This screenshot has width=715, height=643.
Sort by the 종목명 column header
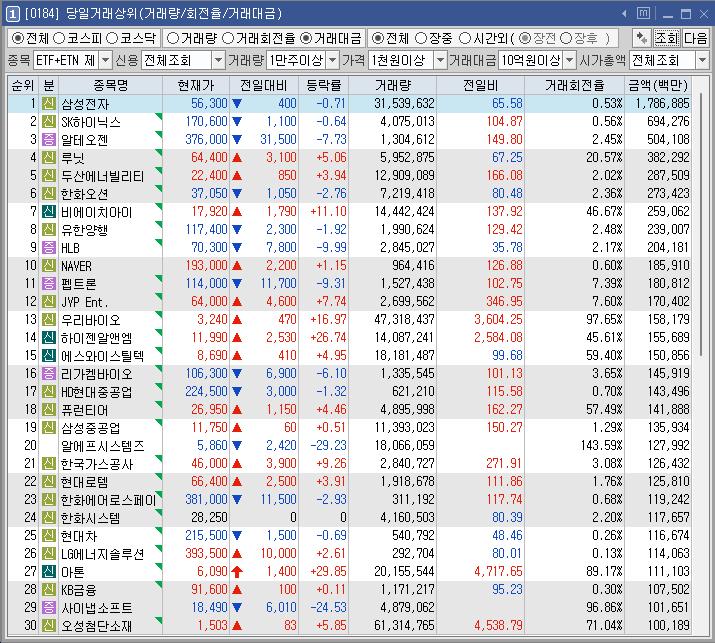click(110, 85)
